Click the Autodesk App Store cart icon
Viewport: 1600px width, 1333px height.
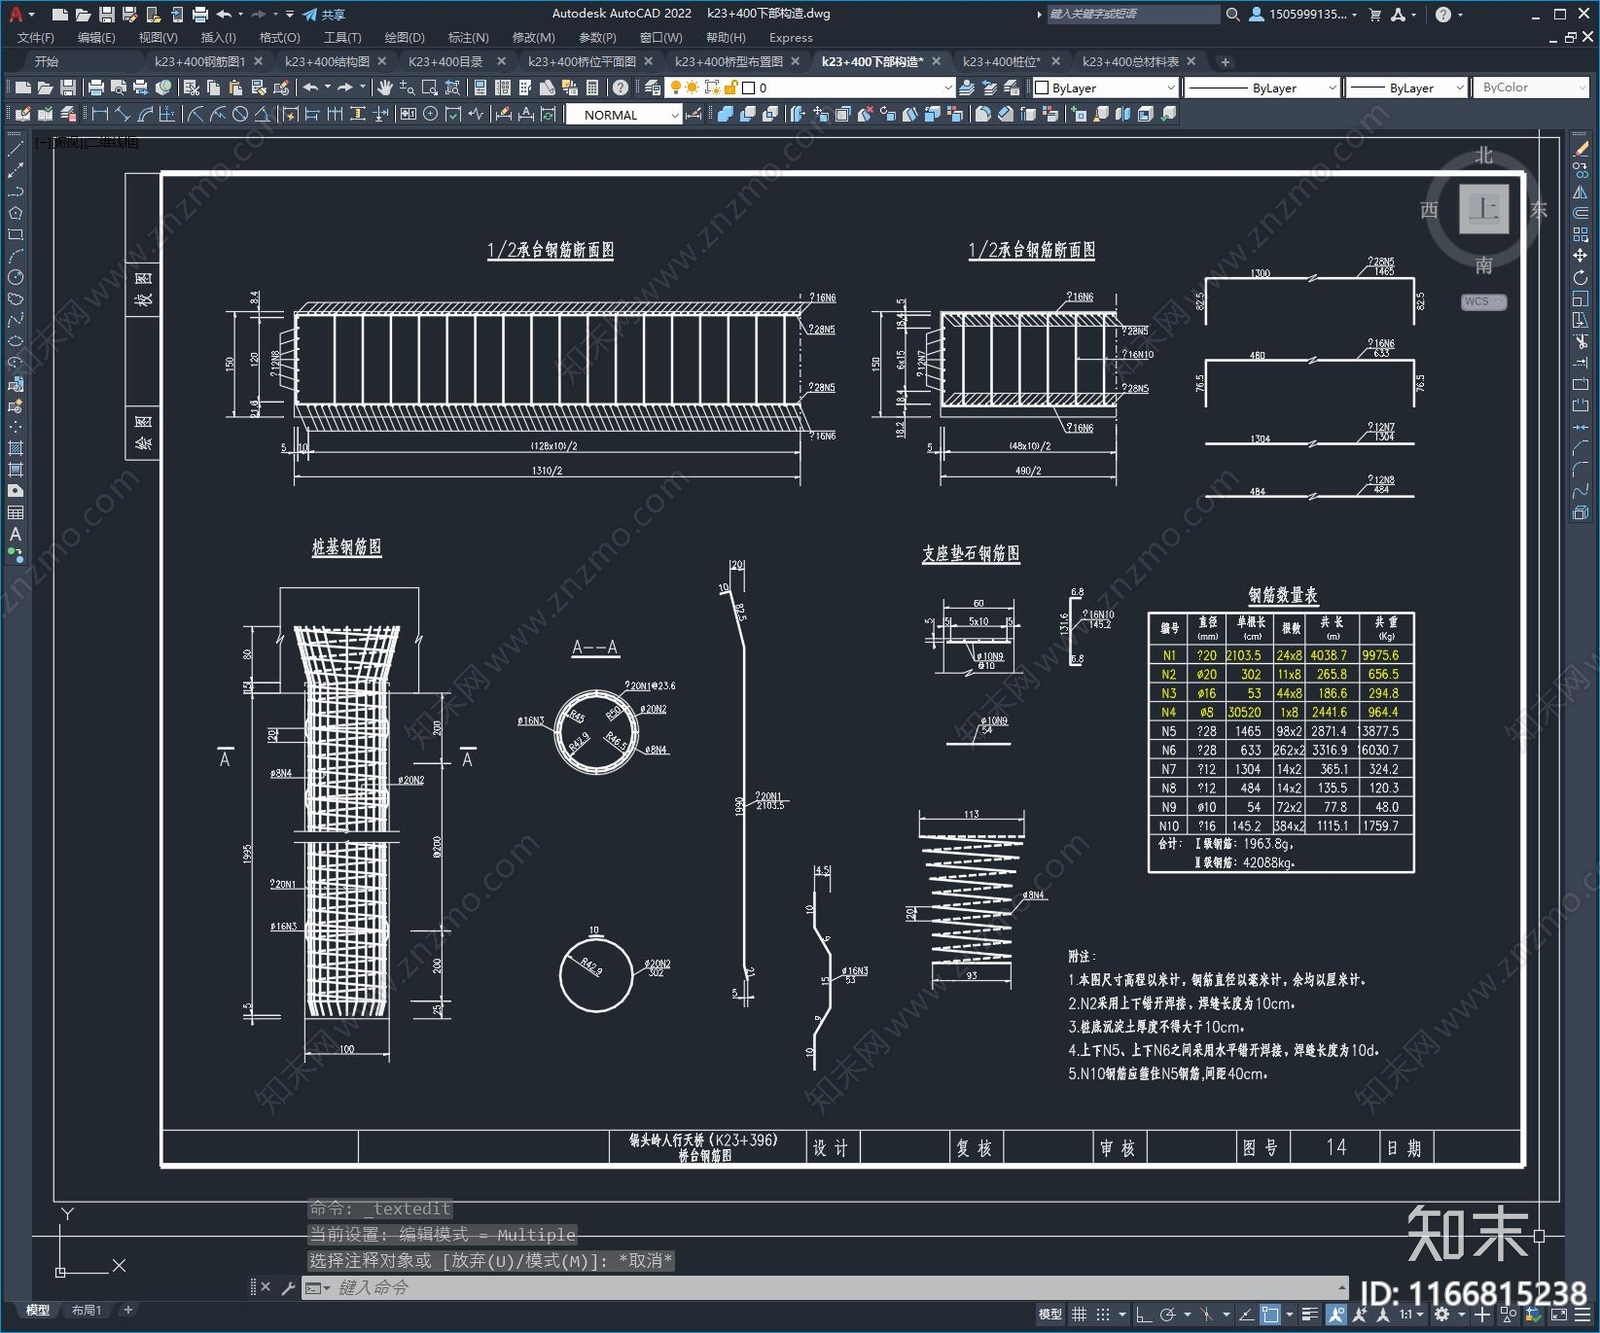1375,14
